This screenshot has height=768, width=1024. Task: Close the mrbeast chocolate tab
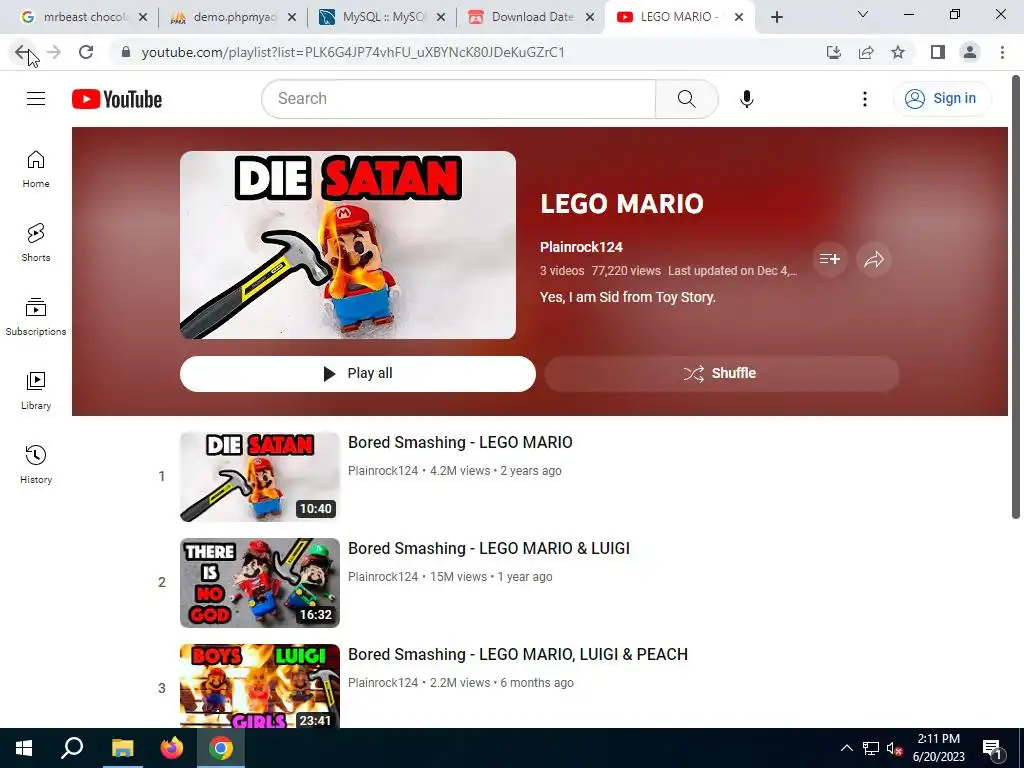coord(143,17)
